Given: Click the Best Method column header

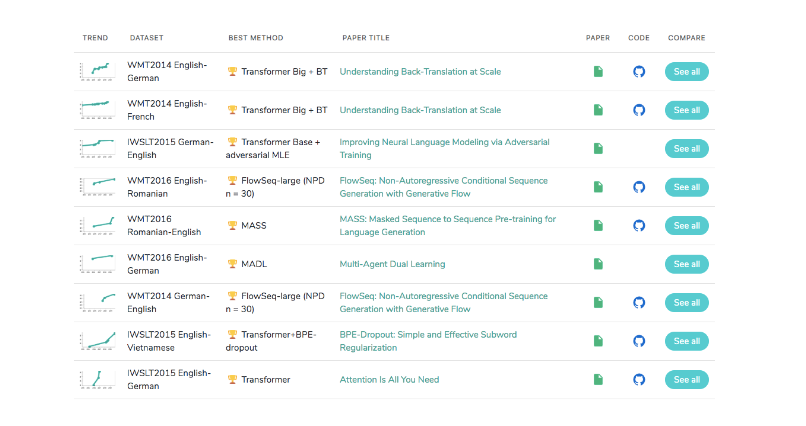Looking at the screenshot, I should click(255, 38).
